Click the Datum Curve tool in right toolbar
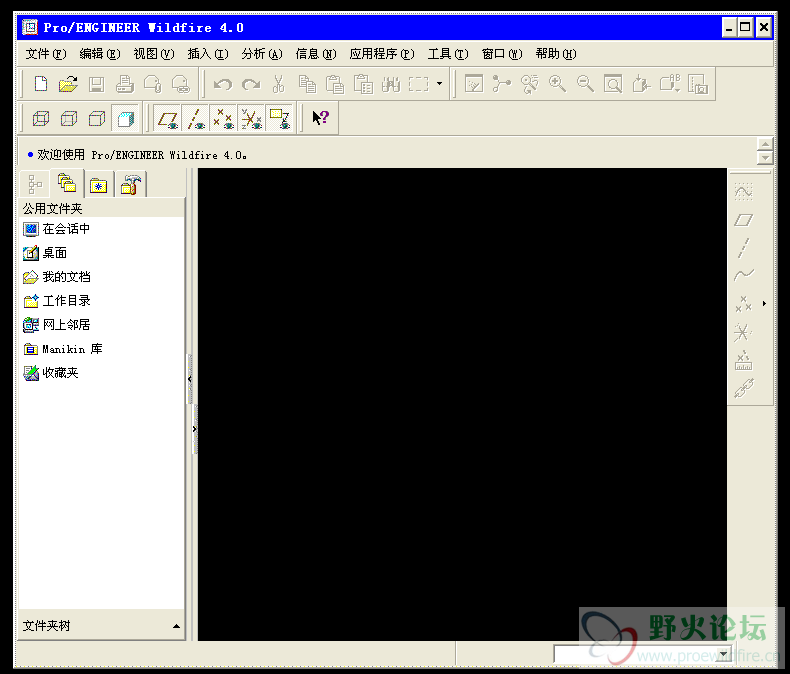Viewport: 790px width, 674px height. point(744,276)
